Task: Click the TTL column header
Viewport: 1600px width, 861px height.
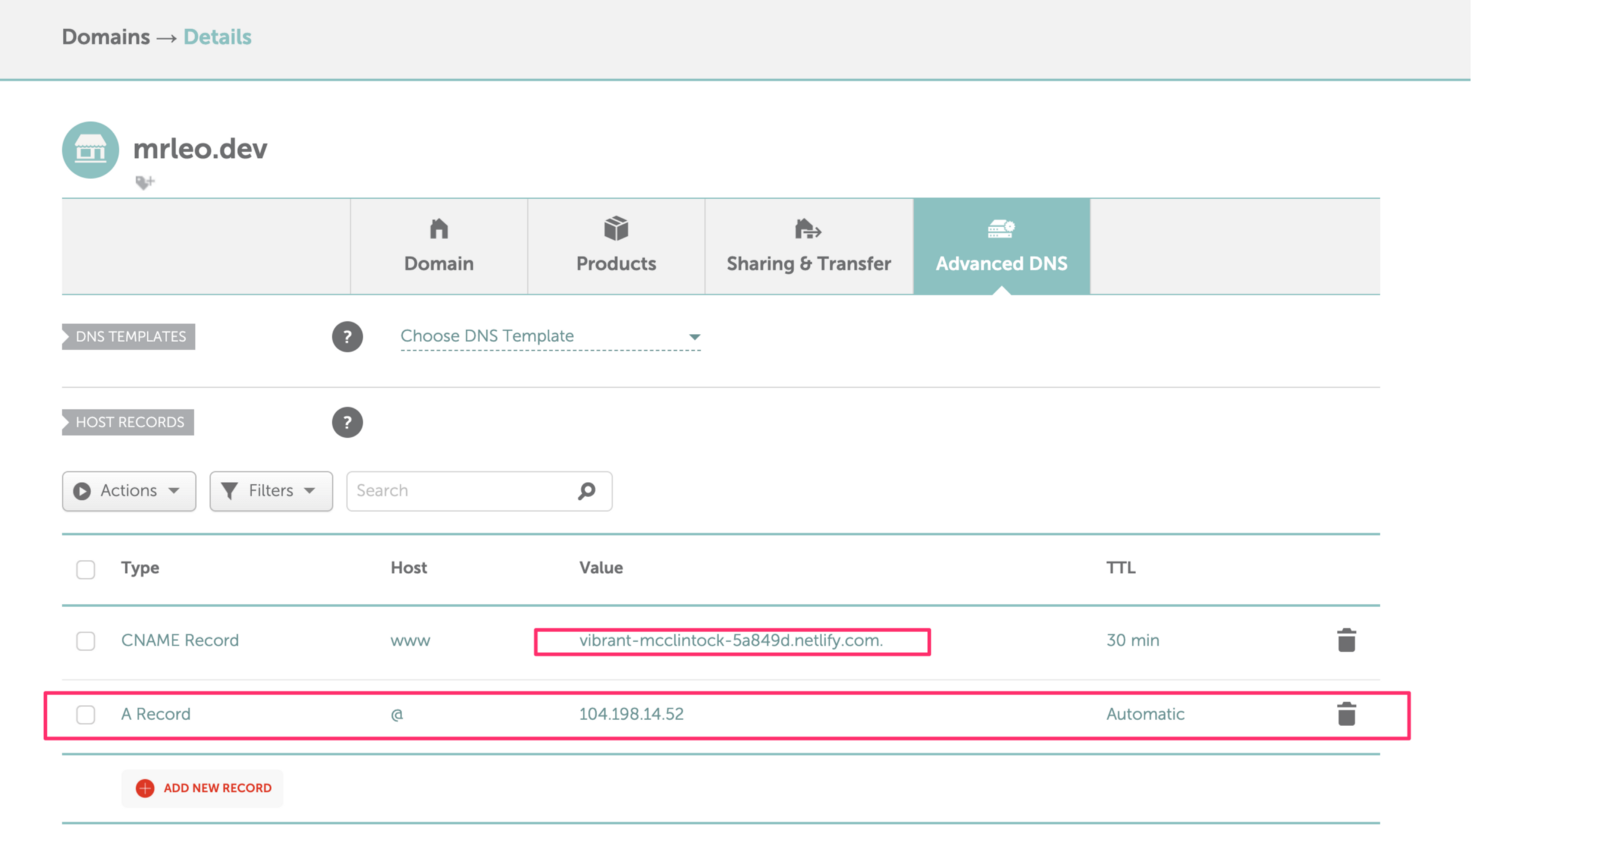Action: [x=1121, y=567]
